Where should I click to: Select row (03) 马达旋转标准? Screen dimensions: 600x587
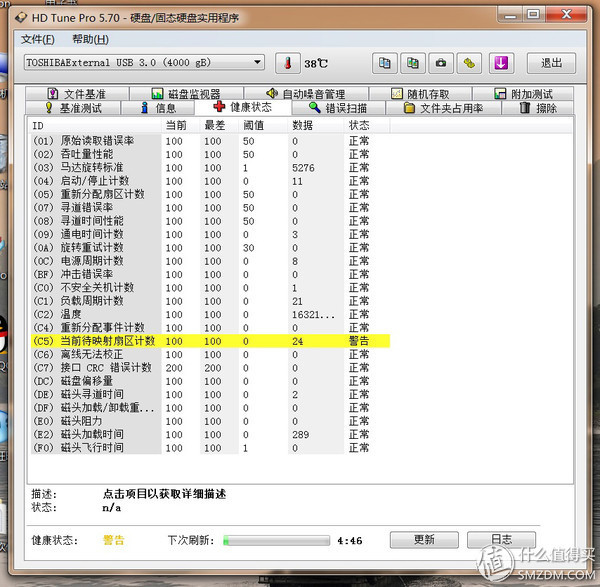pyautogui.click(x=210, y=168)
